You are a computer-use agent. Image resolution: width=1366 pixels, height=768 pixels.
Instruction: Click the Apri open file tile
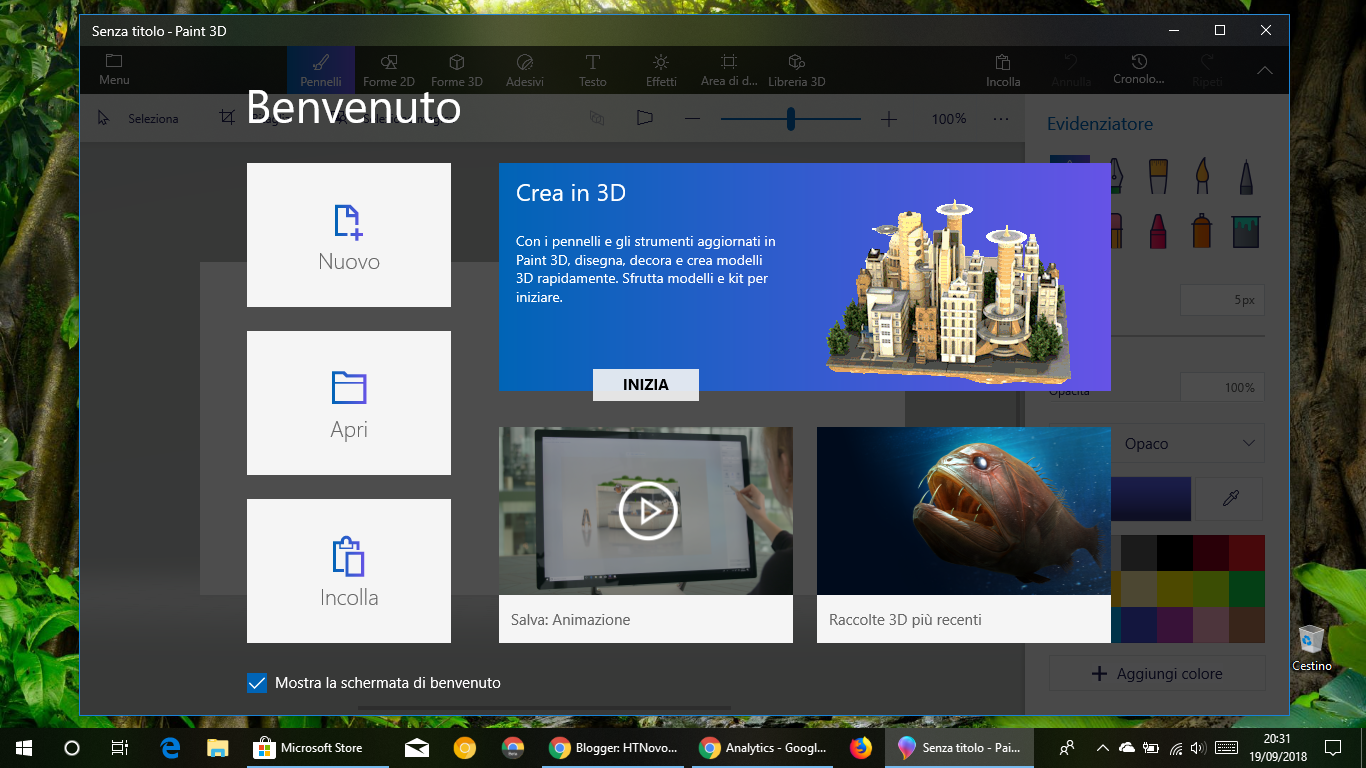pyautogui.click(x=349, y=403)
